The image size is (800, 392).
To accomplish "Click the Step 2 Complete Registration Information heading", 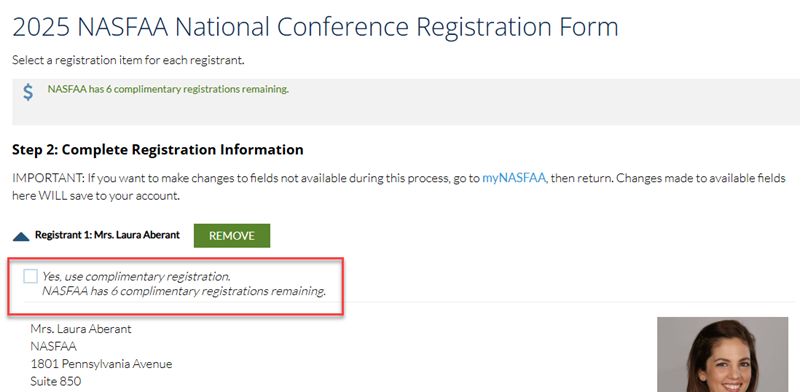I will pyautogui.click(x=158, y=150).
